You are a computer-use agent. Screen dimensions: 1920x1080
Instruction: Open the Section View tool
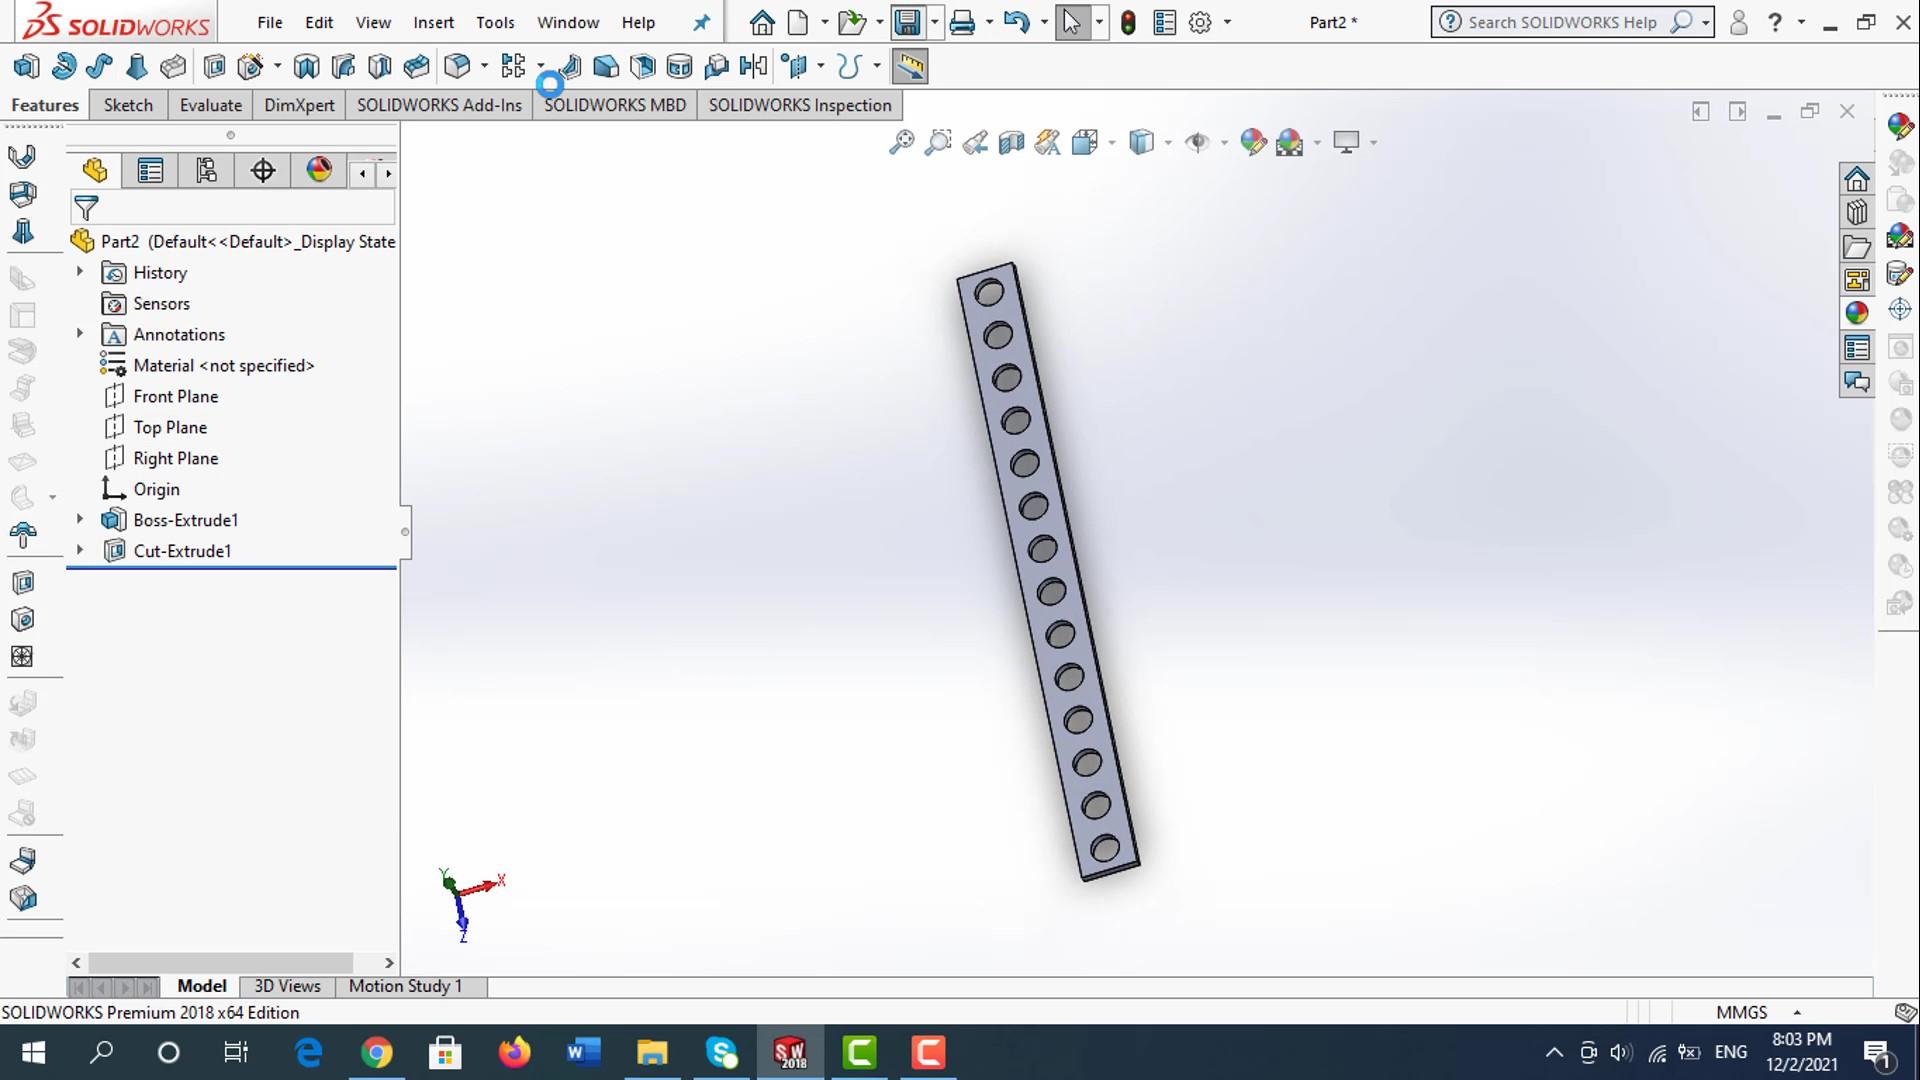1011,142
